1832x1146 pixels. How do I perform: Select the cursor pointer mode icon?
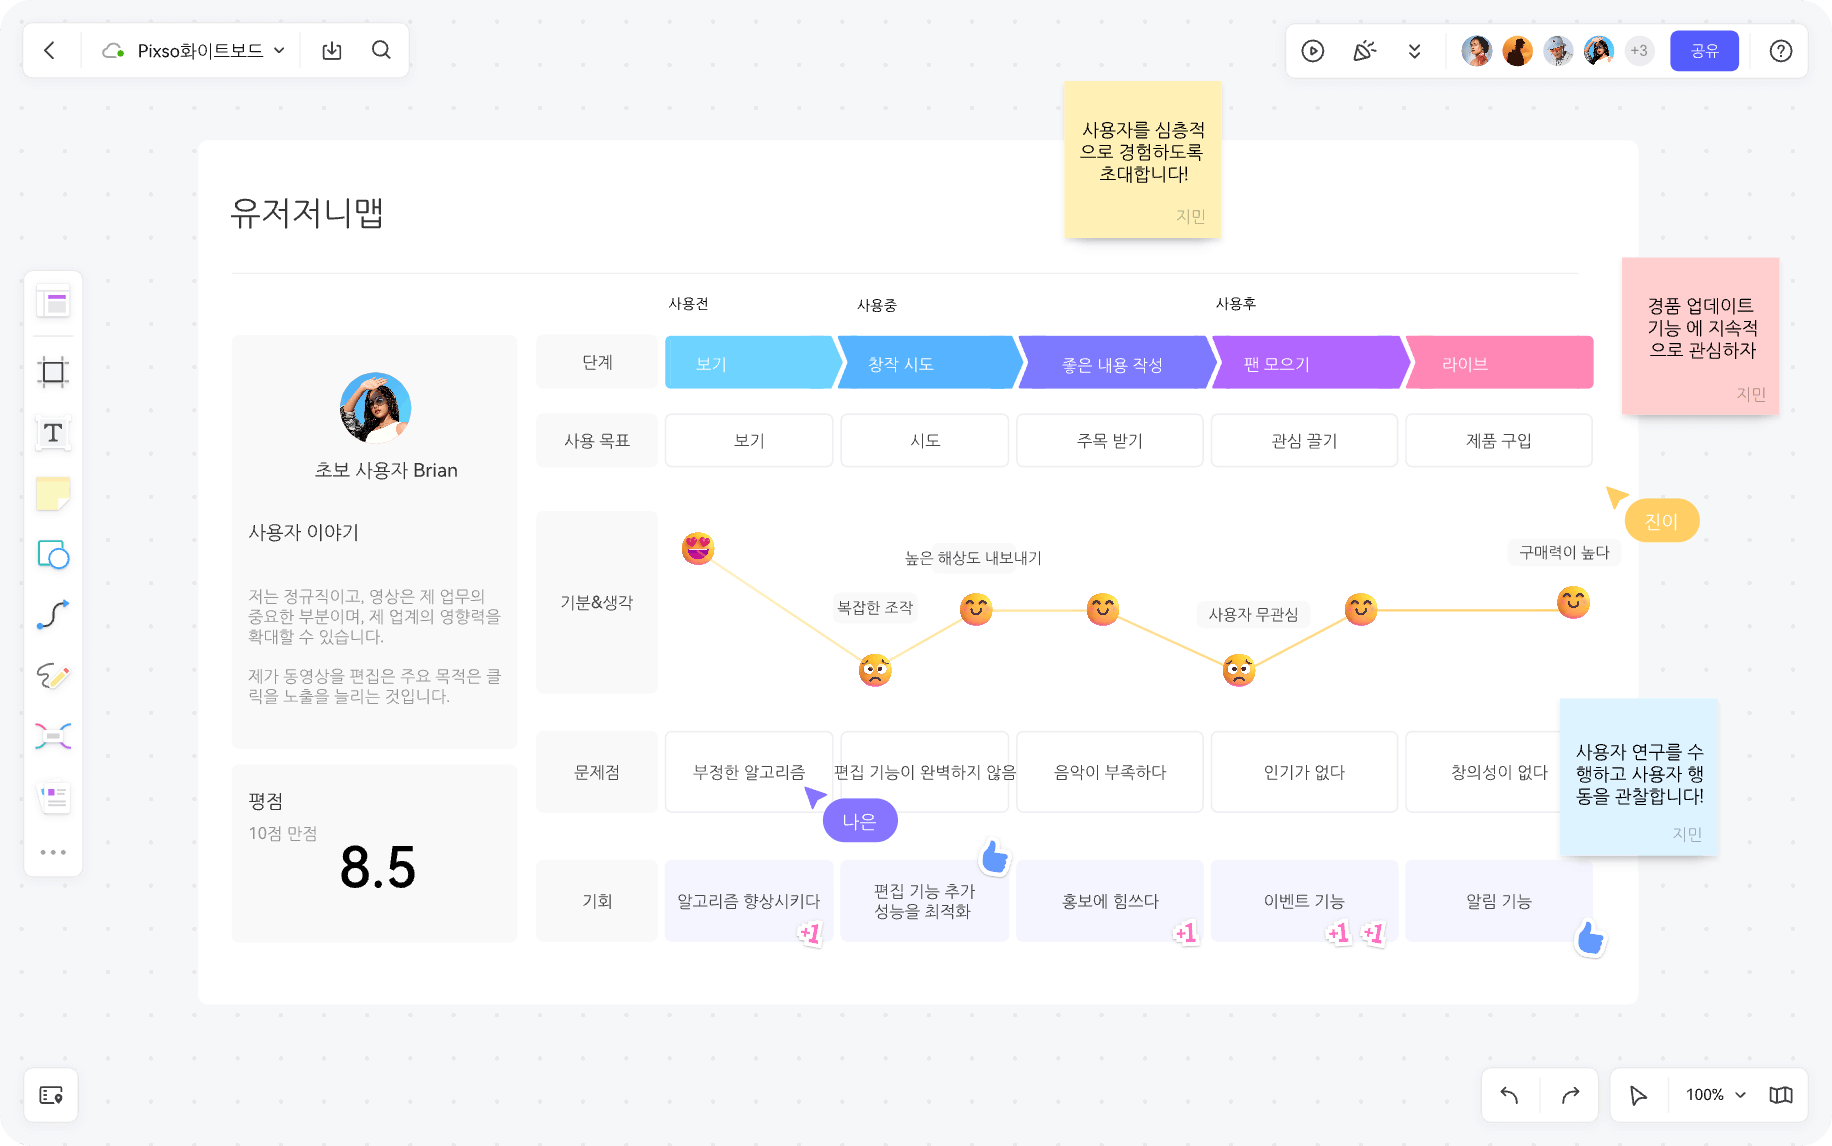coord(1638,1095)
